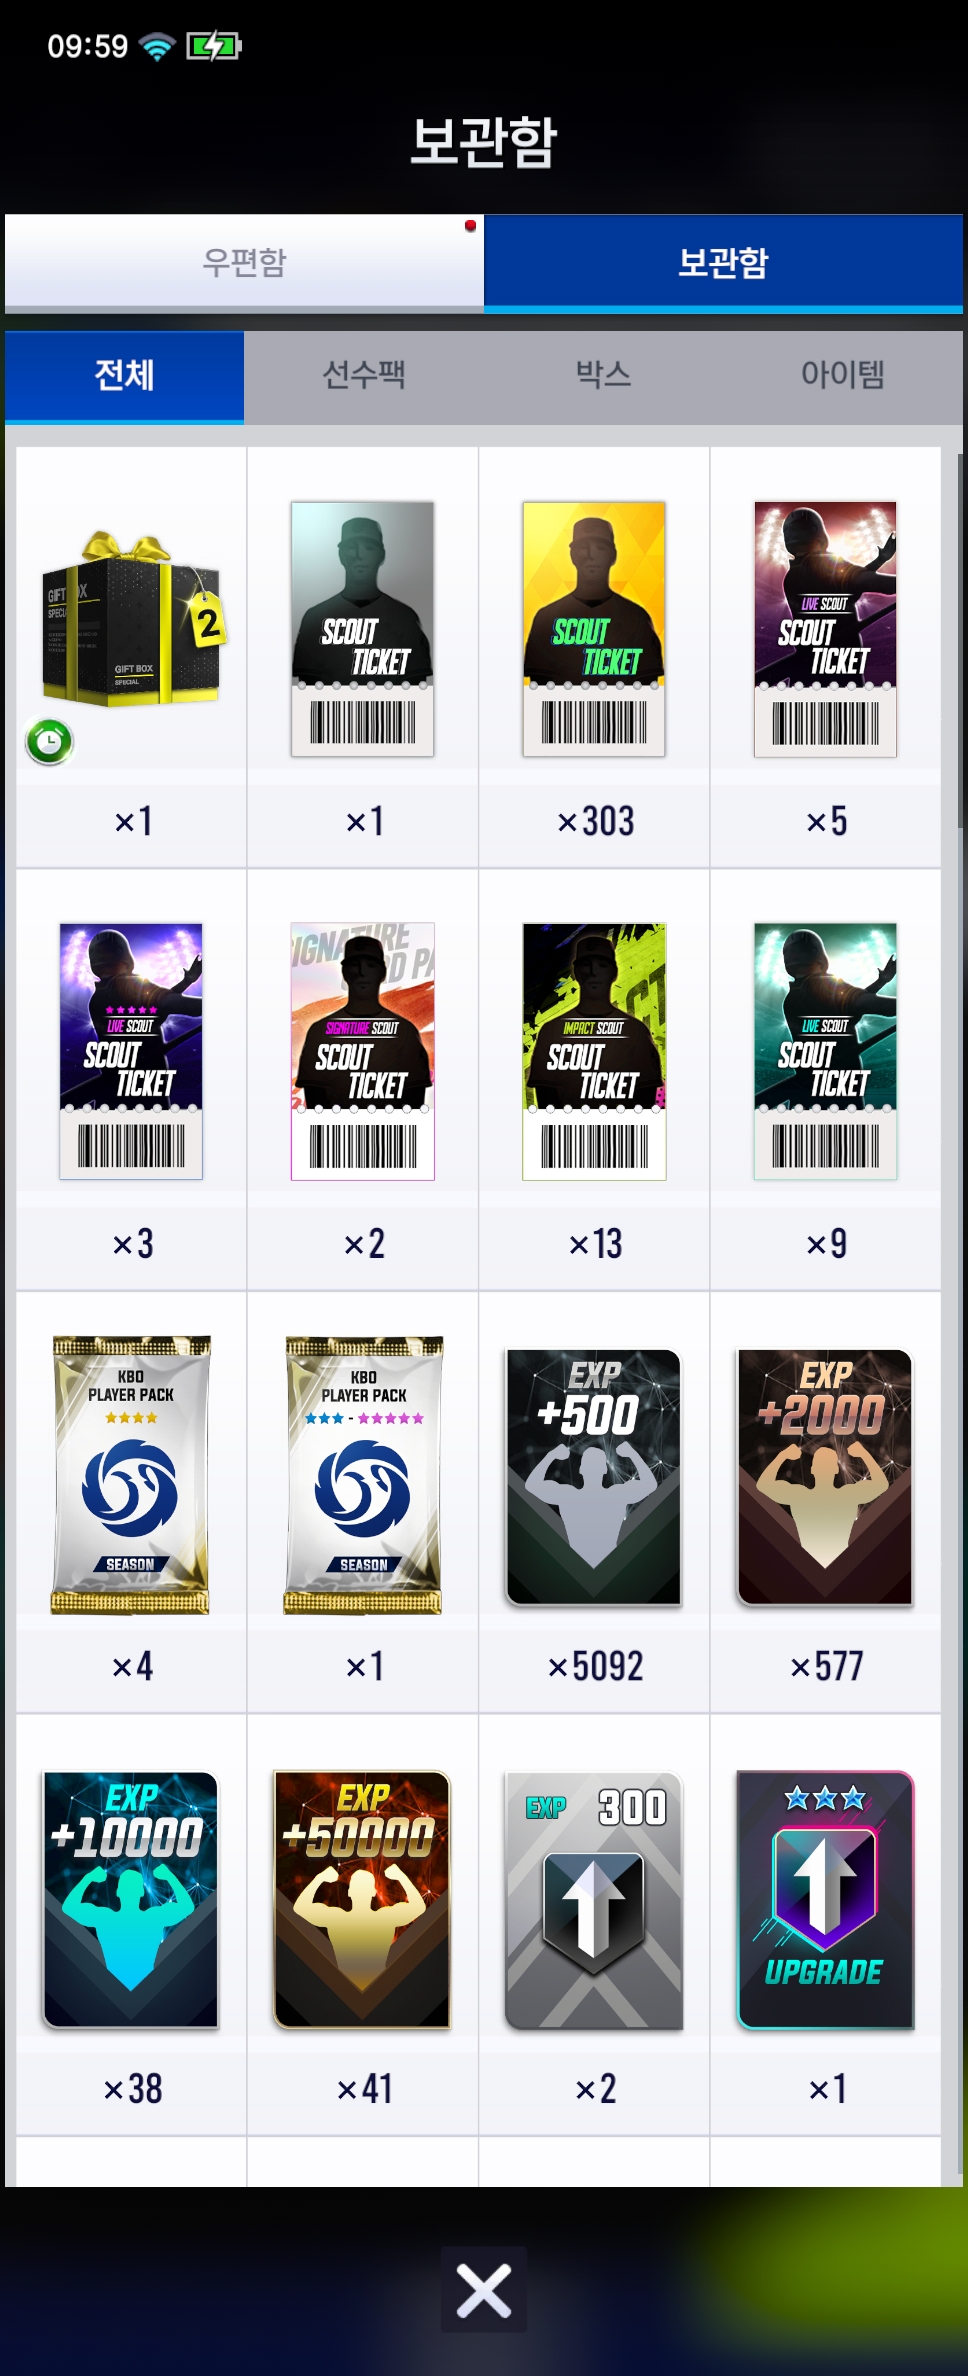Filter by 박스 category
The image size is (968, 2376).
pyautogui.click(x=603, y=376)
